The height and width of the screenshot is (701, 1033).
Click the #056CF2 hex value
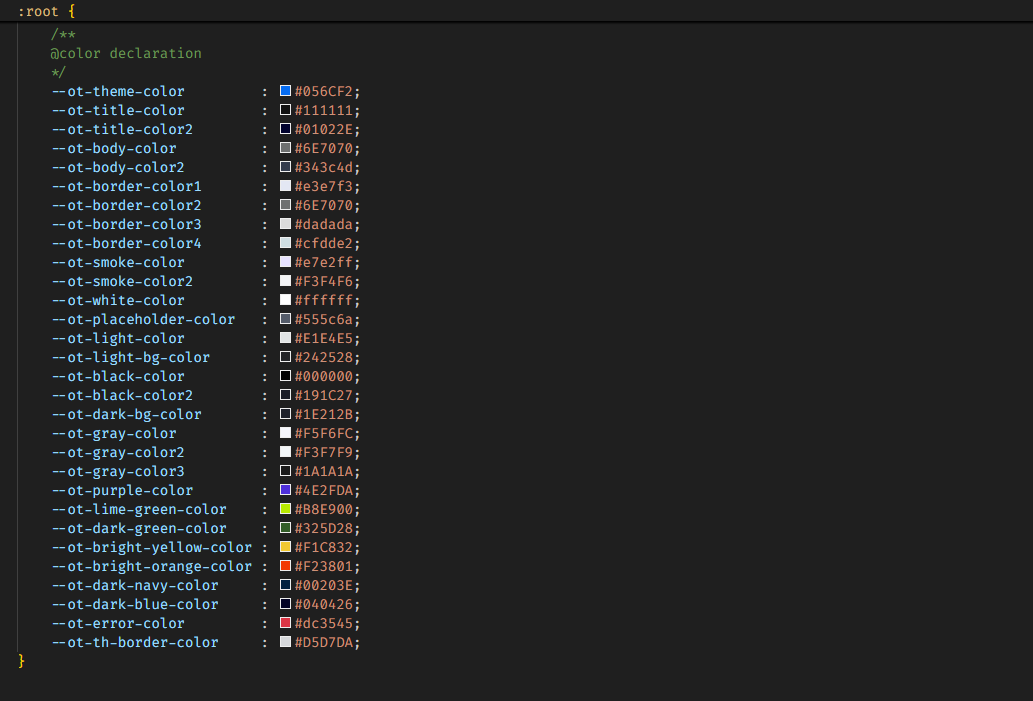[x=325, y=91]
